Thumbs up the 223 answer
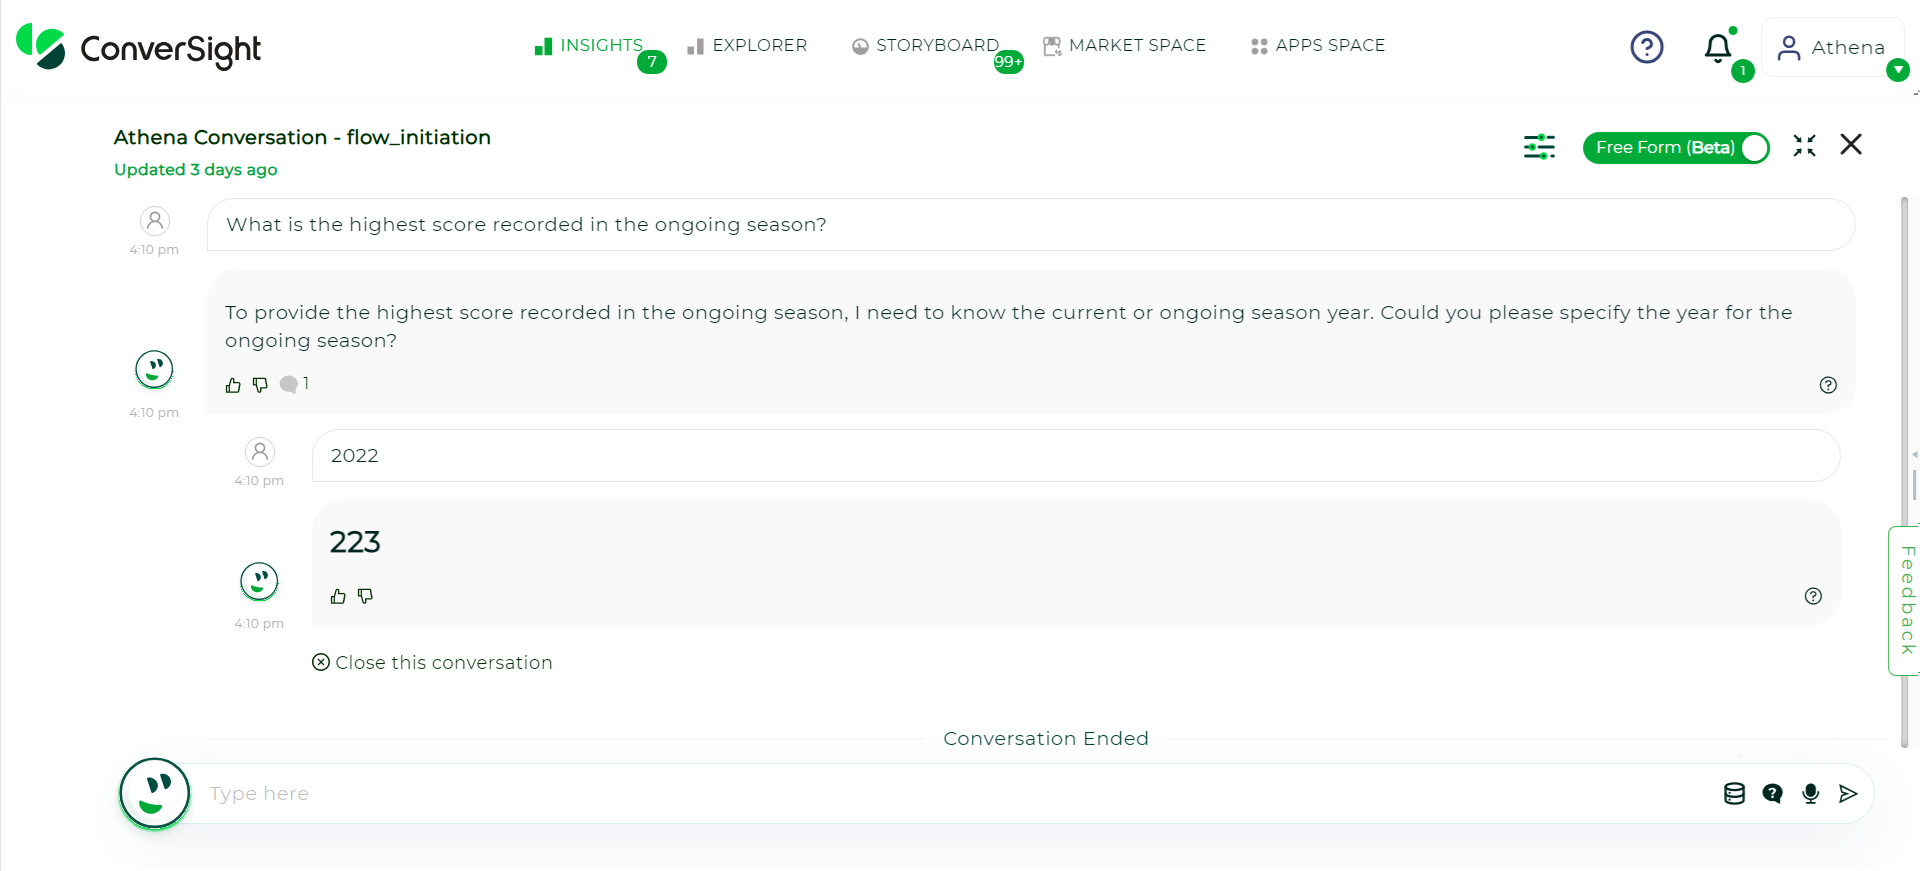Image resolution: width=1920 pixels, height=871 pixels. (x=338, y=596)
